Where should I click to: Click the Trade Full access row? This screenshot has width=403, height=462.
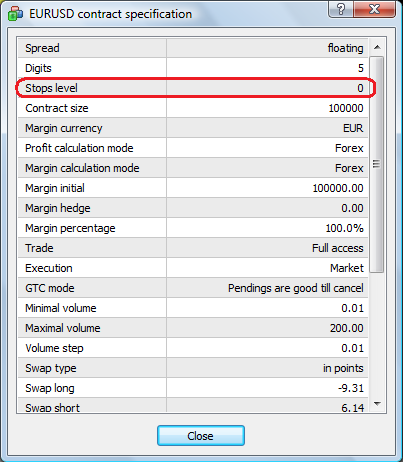(193, 248)
